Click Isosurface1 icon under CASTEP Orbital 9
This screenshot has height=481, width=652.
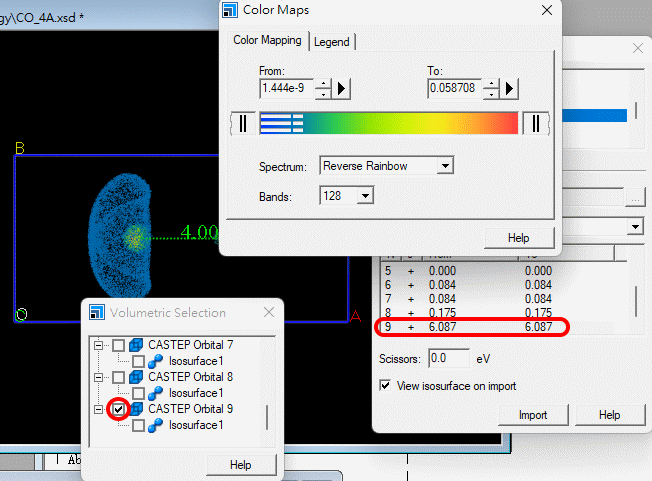[156, 425]
